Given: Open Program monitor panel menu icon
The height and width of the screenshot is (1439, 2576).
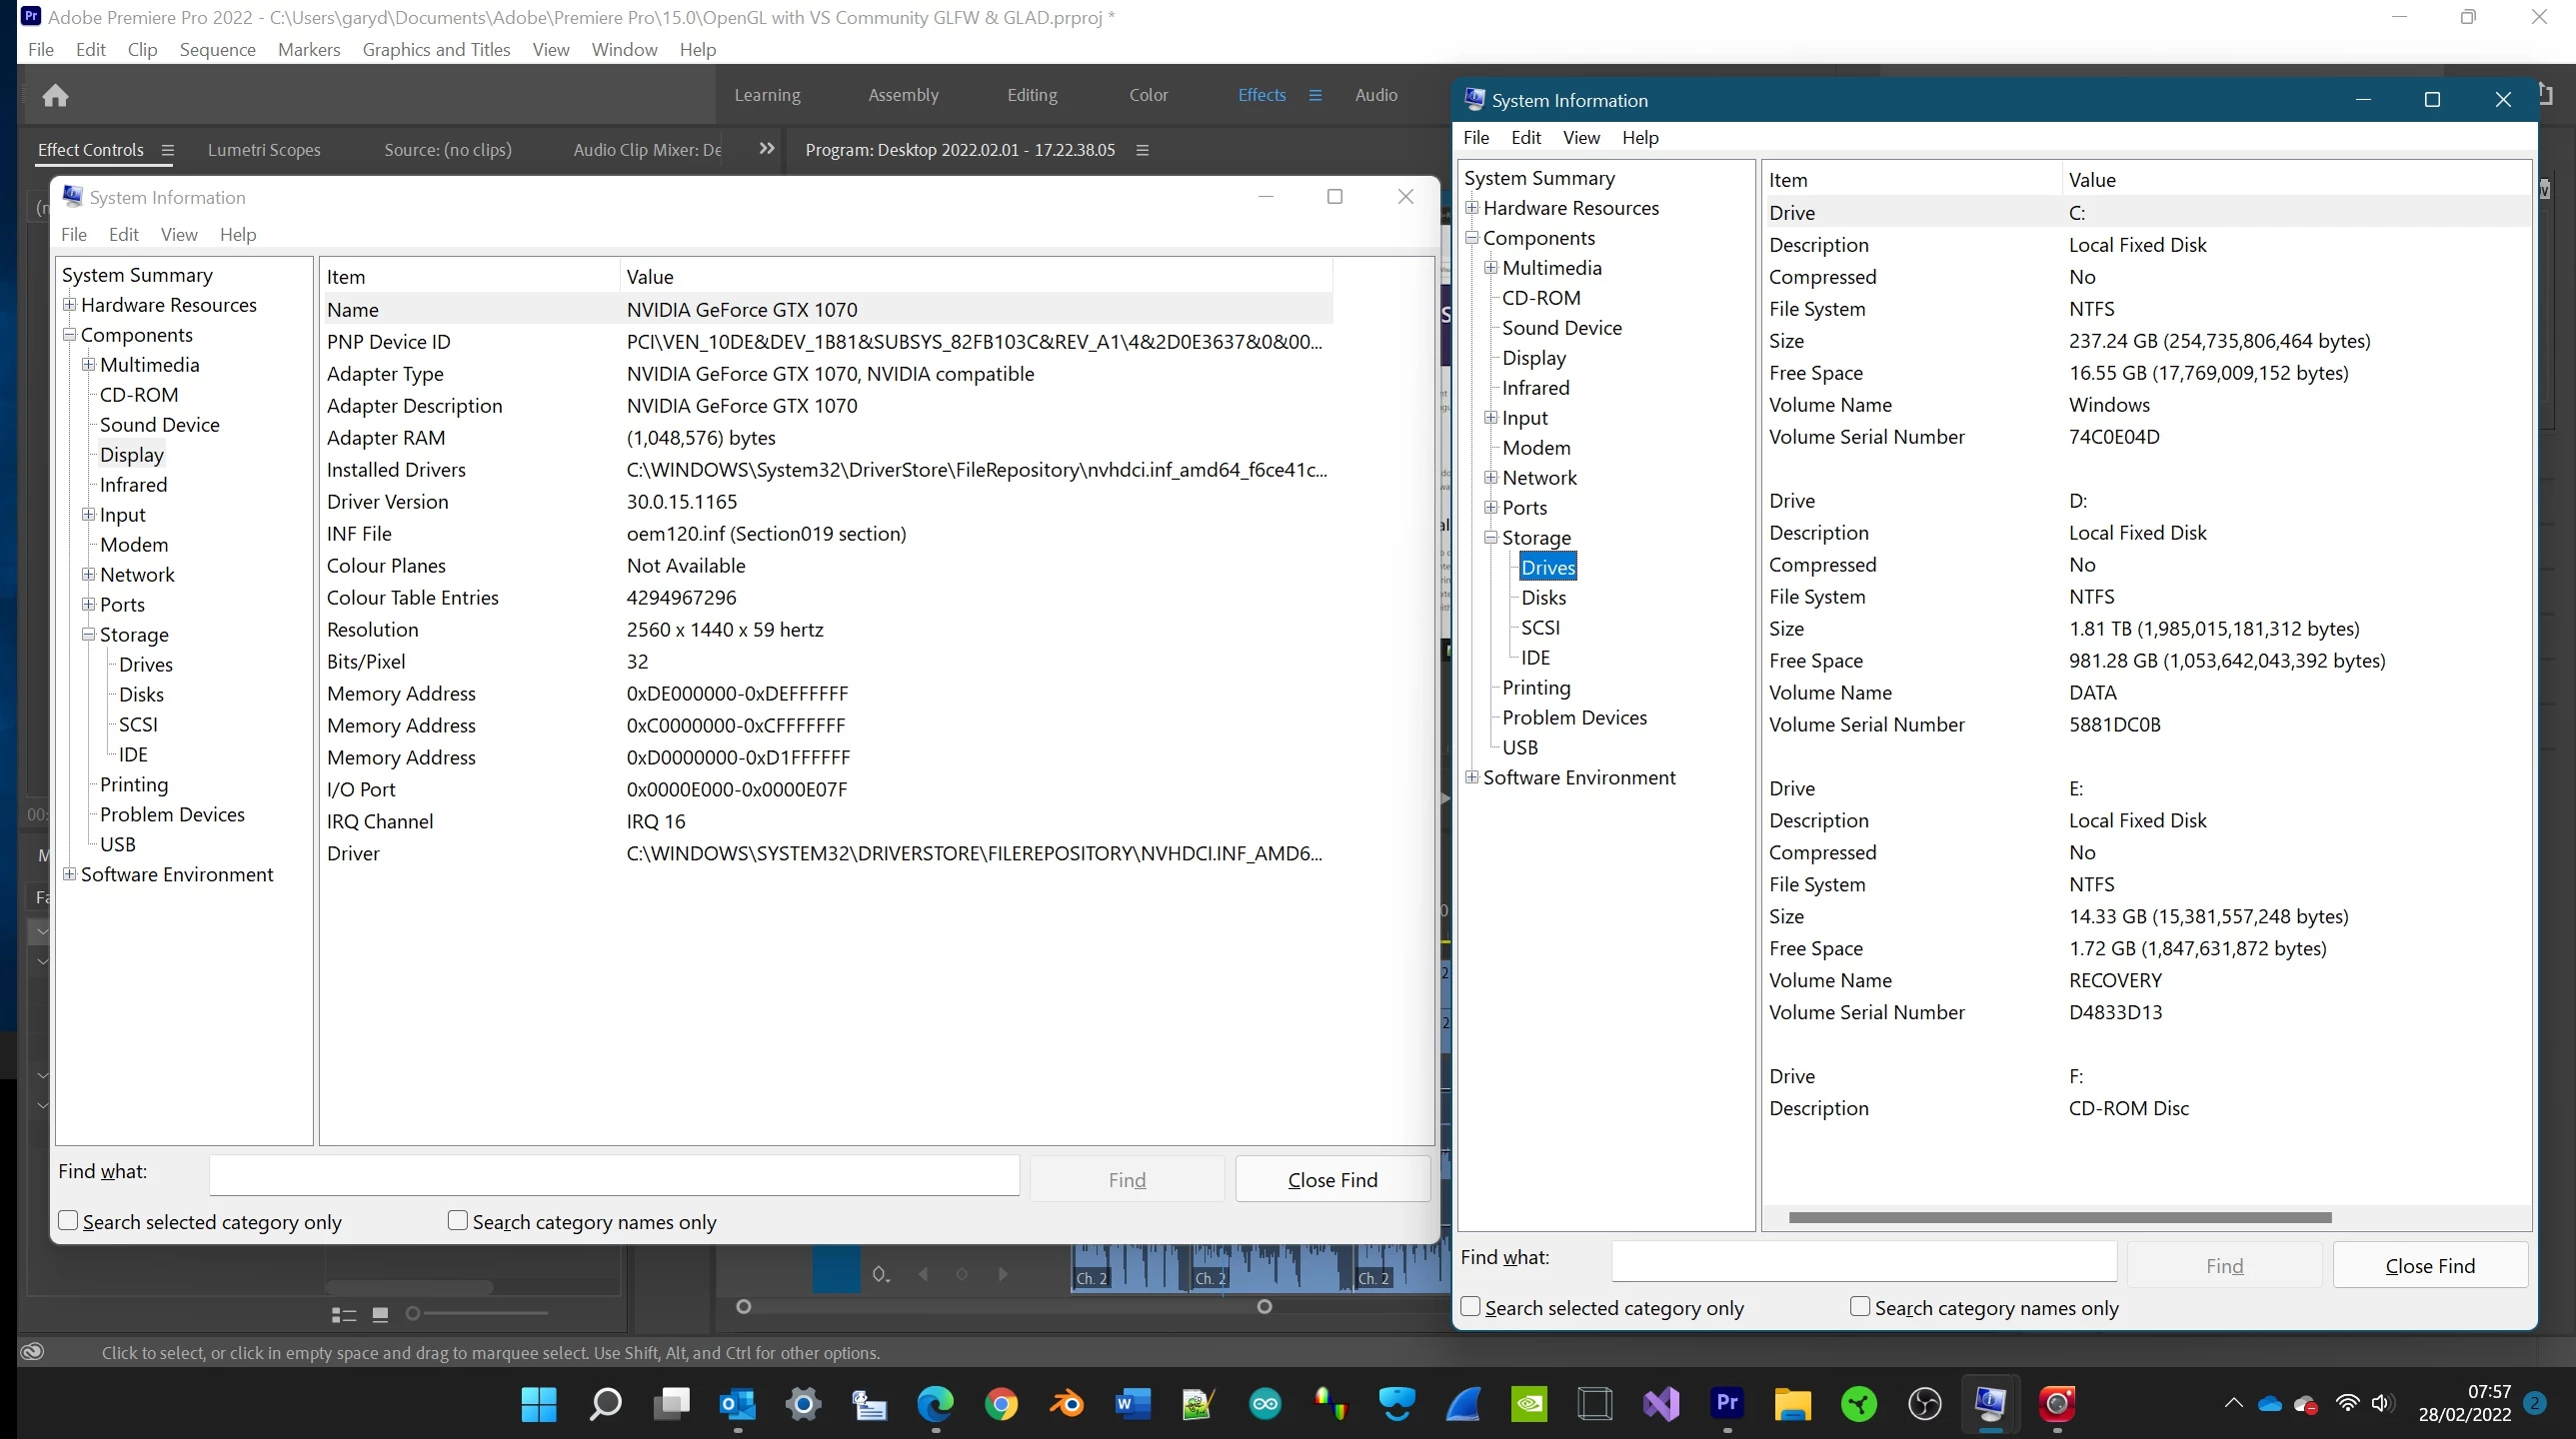Looking at the screenshot, I should (x=1142, y=150).
